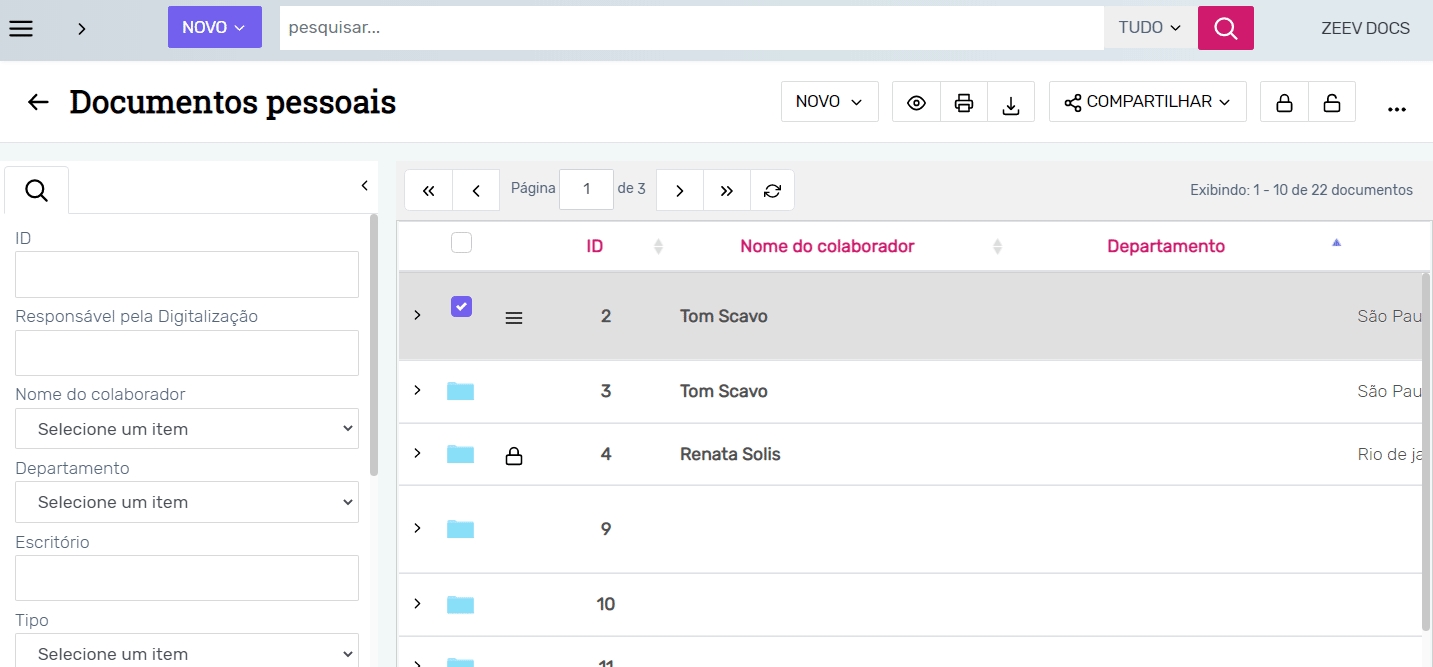Open the TUDO search filter dropdown
The image size is (1433, 667).
(1150, 28)
